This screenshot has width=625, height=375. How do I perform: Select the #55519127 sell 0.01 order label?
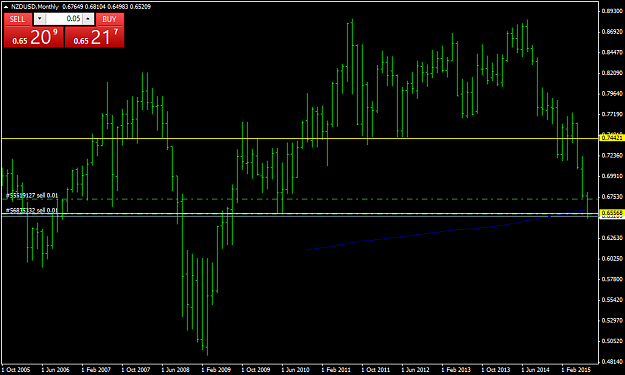click(32, 196)
